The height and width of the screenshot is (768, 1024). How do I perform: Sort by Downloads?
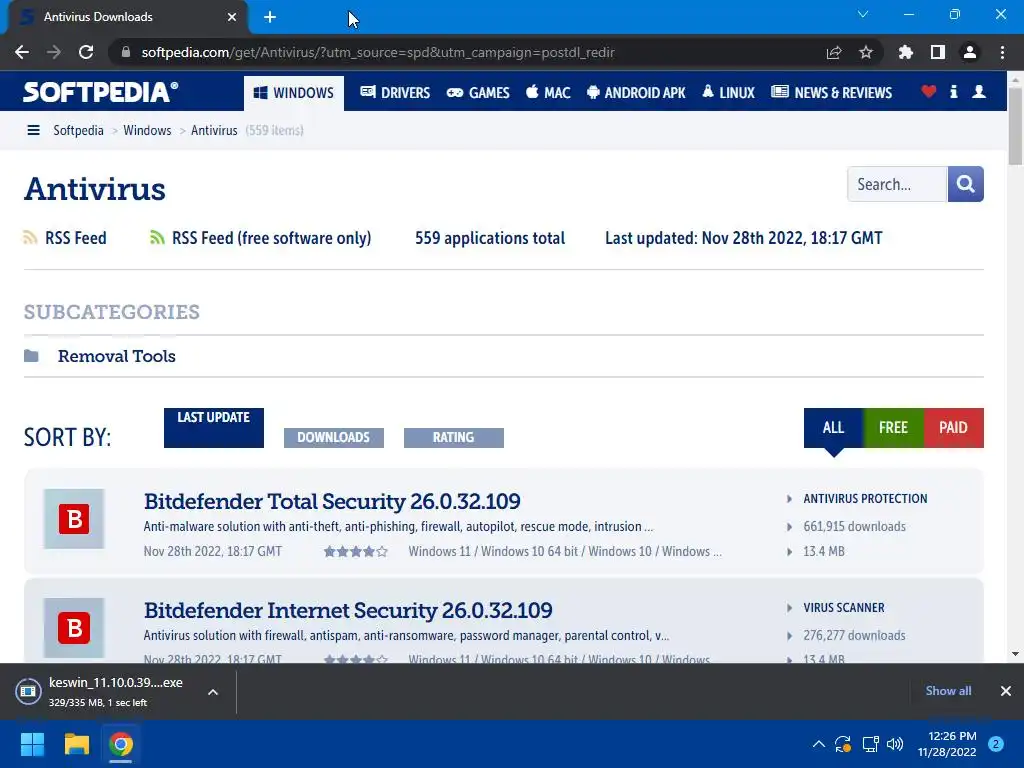pyautogui.click(x=334, y=438)
